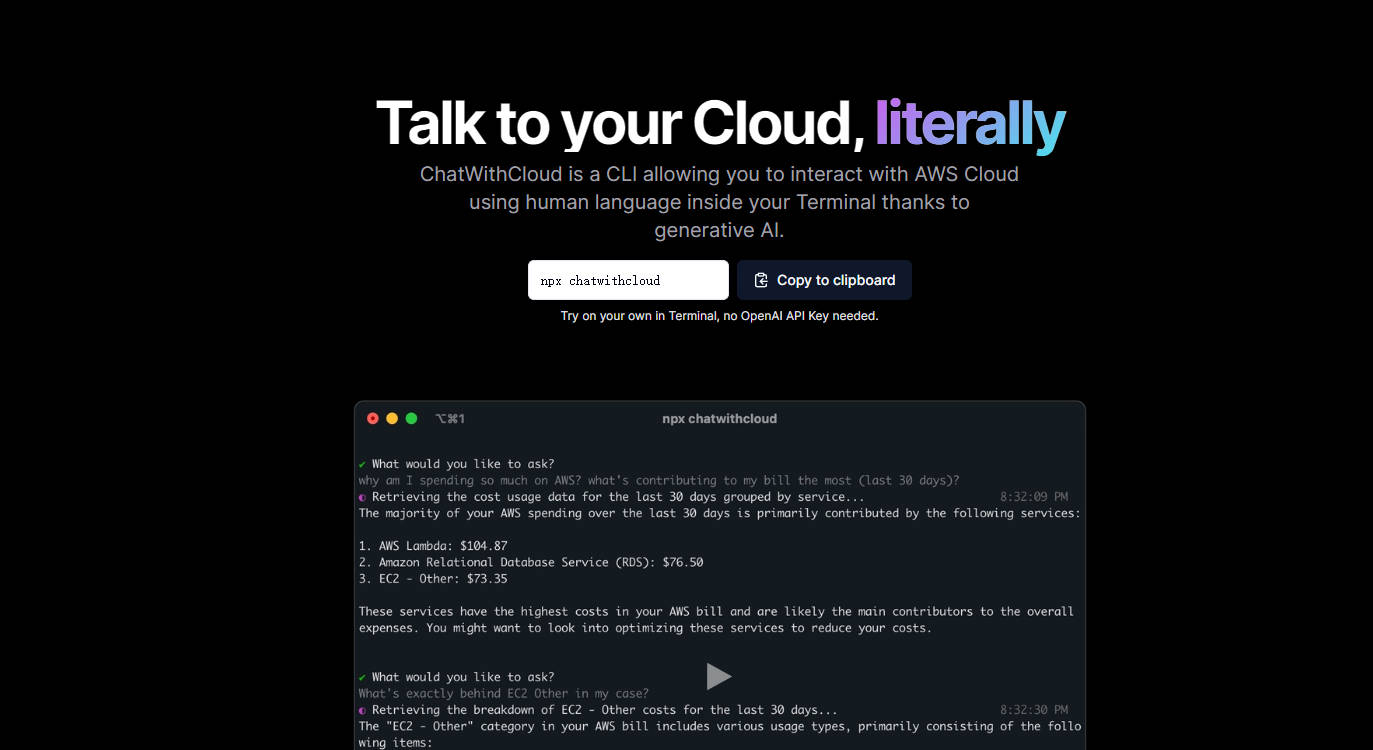Screen dimensions: 1373x750
Task: Click the purple dot beside the EC2 breakdown line
Action: pos(362,709)
